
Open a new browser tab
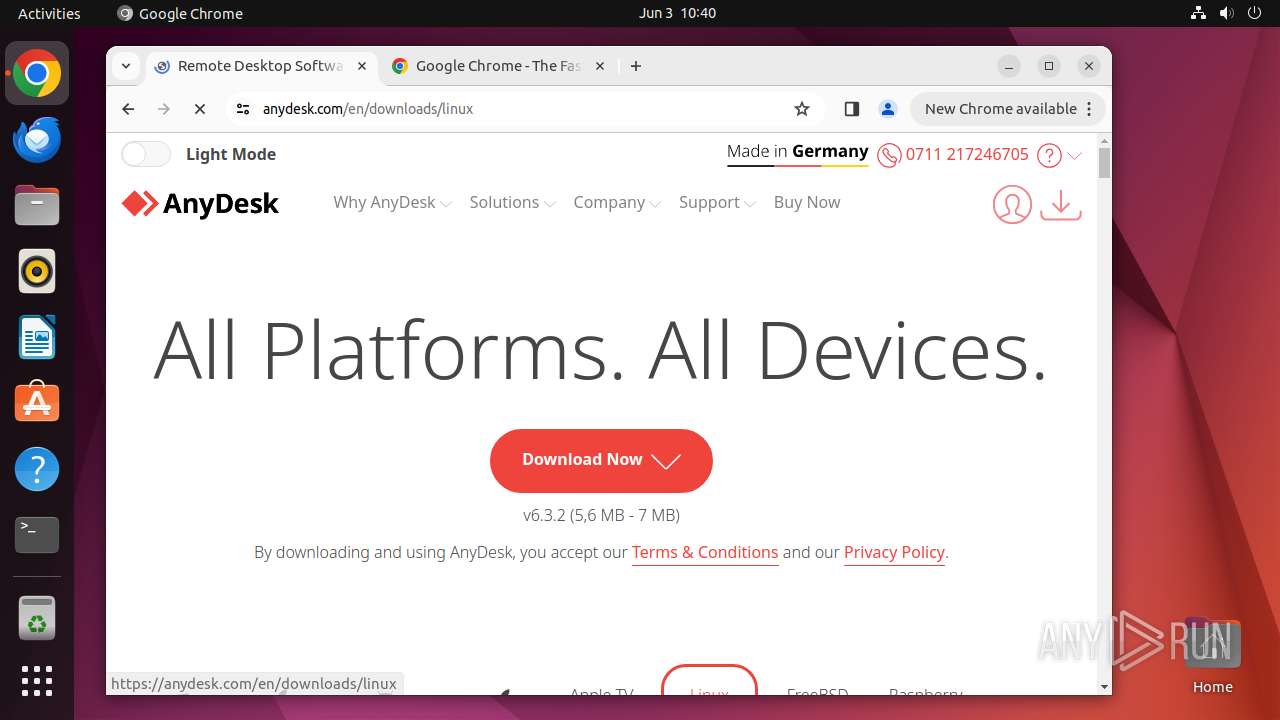[636, 66]
